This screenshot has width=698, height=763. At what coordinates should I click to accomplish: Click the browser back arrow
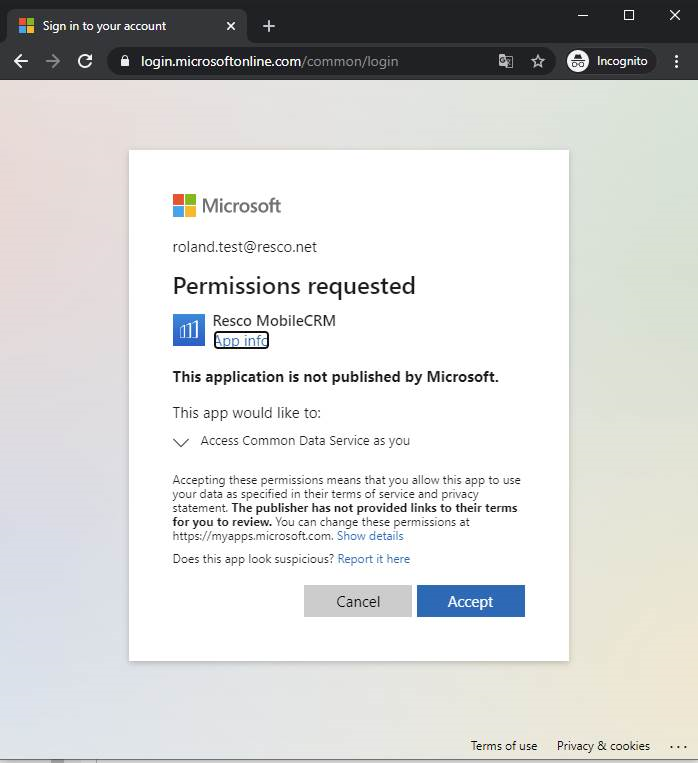(20, 61)
